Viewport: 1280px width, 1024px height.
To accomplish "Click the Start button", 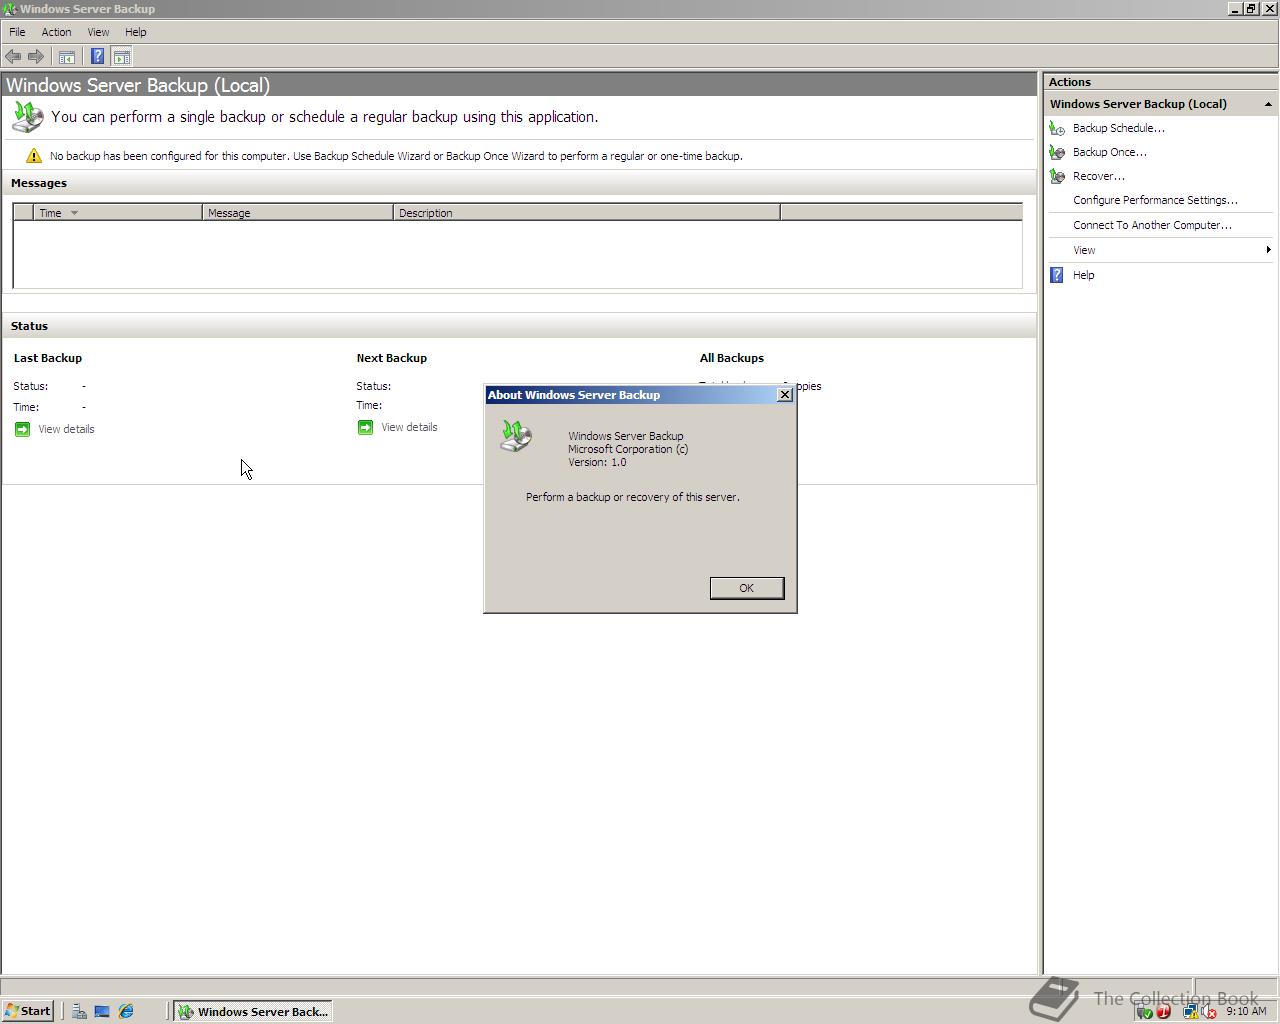I will tap(28, 1011).
